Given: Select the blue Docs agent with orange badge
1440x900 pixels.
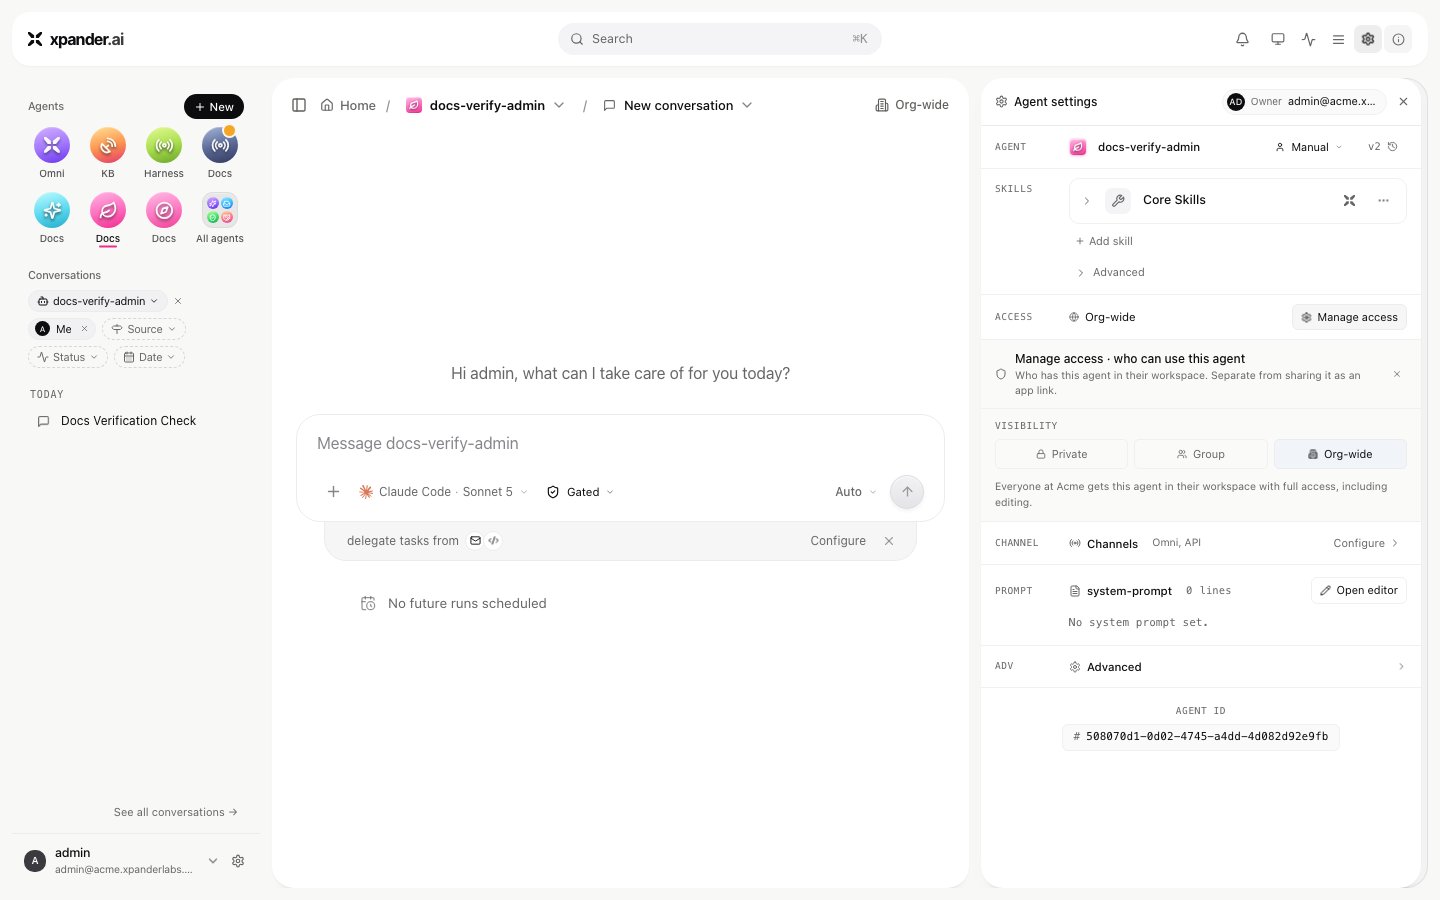Looking at the screenshot, I should [220, 146].
